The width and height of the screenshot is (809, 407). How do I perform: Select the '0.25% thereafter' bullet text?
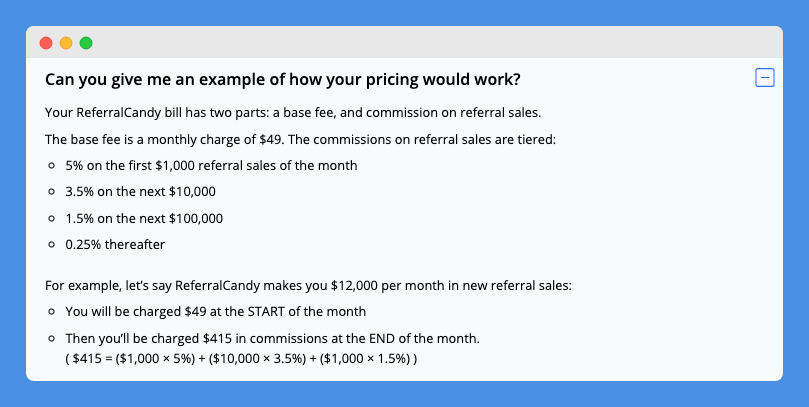click(x=115, y=245)
